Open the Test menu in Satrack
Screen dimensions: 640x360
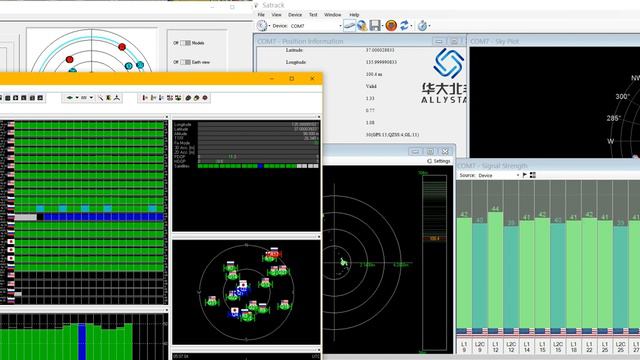coord(313,15)
